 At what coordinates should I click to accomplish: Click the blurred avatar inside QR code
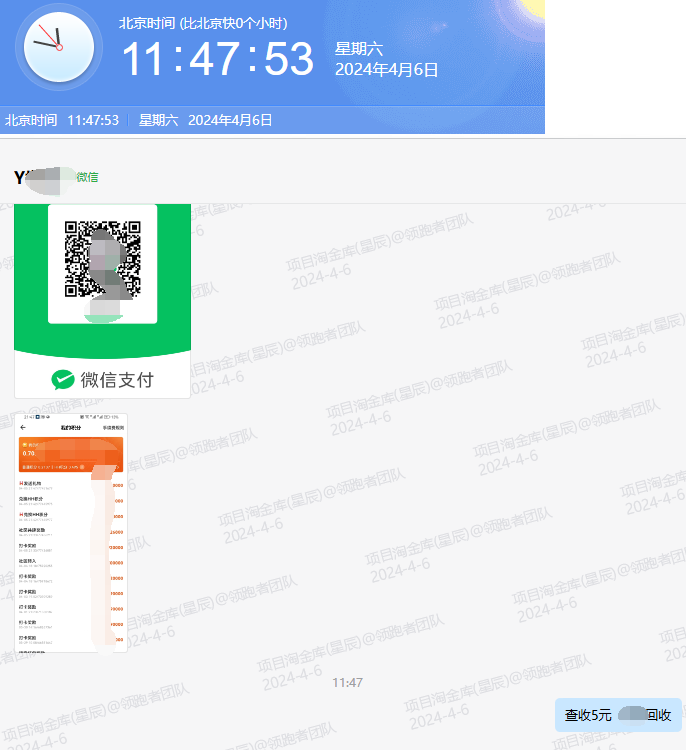(109, 270)
